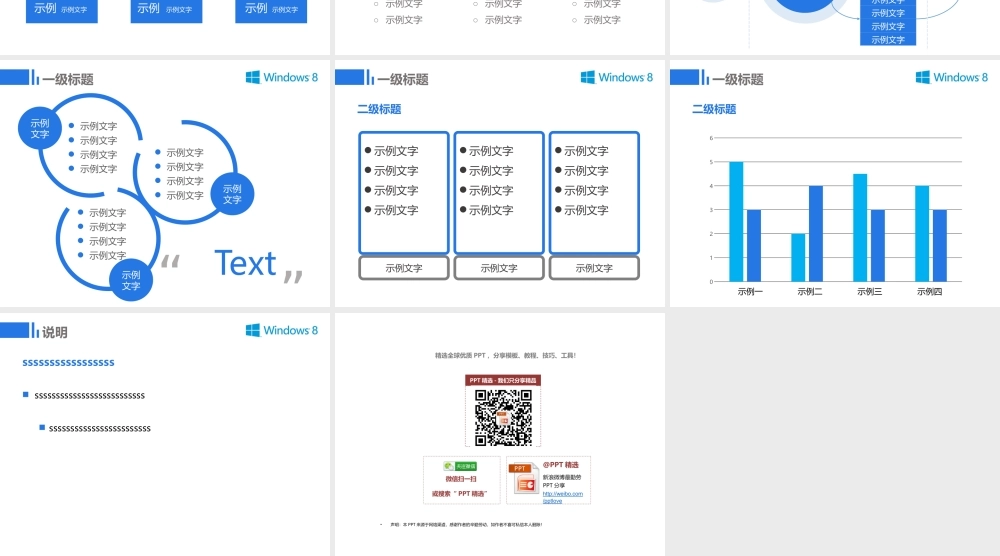The width and height of the screenshot is (1000, 556).
Task: Click the 示例四 category label on the chart
Action: (929, 291)
